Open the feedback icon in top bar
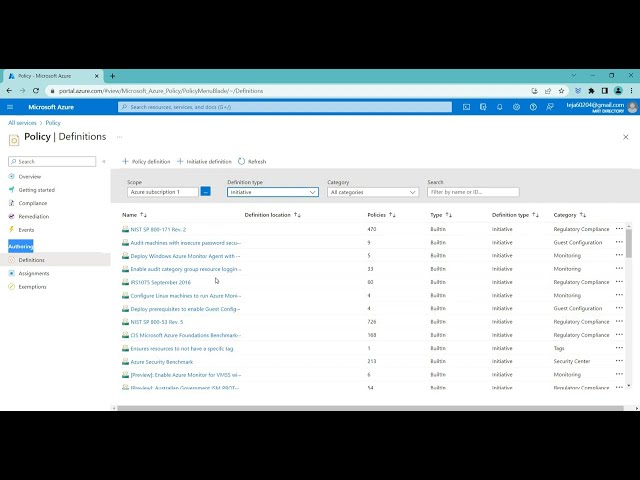Image resolution: width=640 pixels, height=480 pixels. [550, 107]
